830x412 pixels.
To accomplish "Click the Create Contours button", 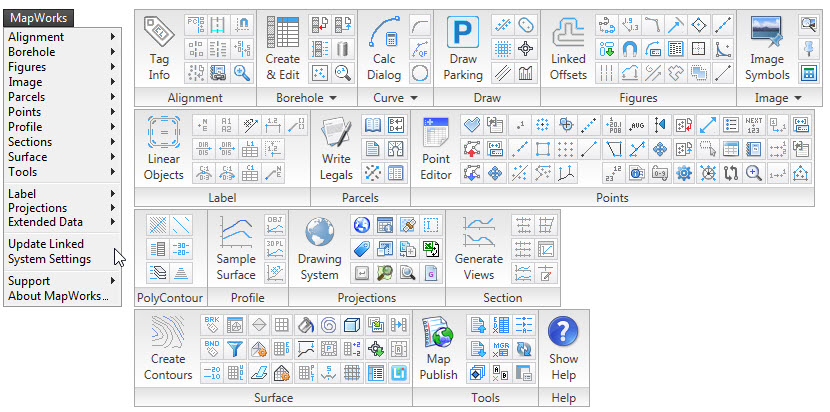I will 168,348.
